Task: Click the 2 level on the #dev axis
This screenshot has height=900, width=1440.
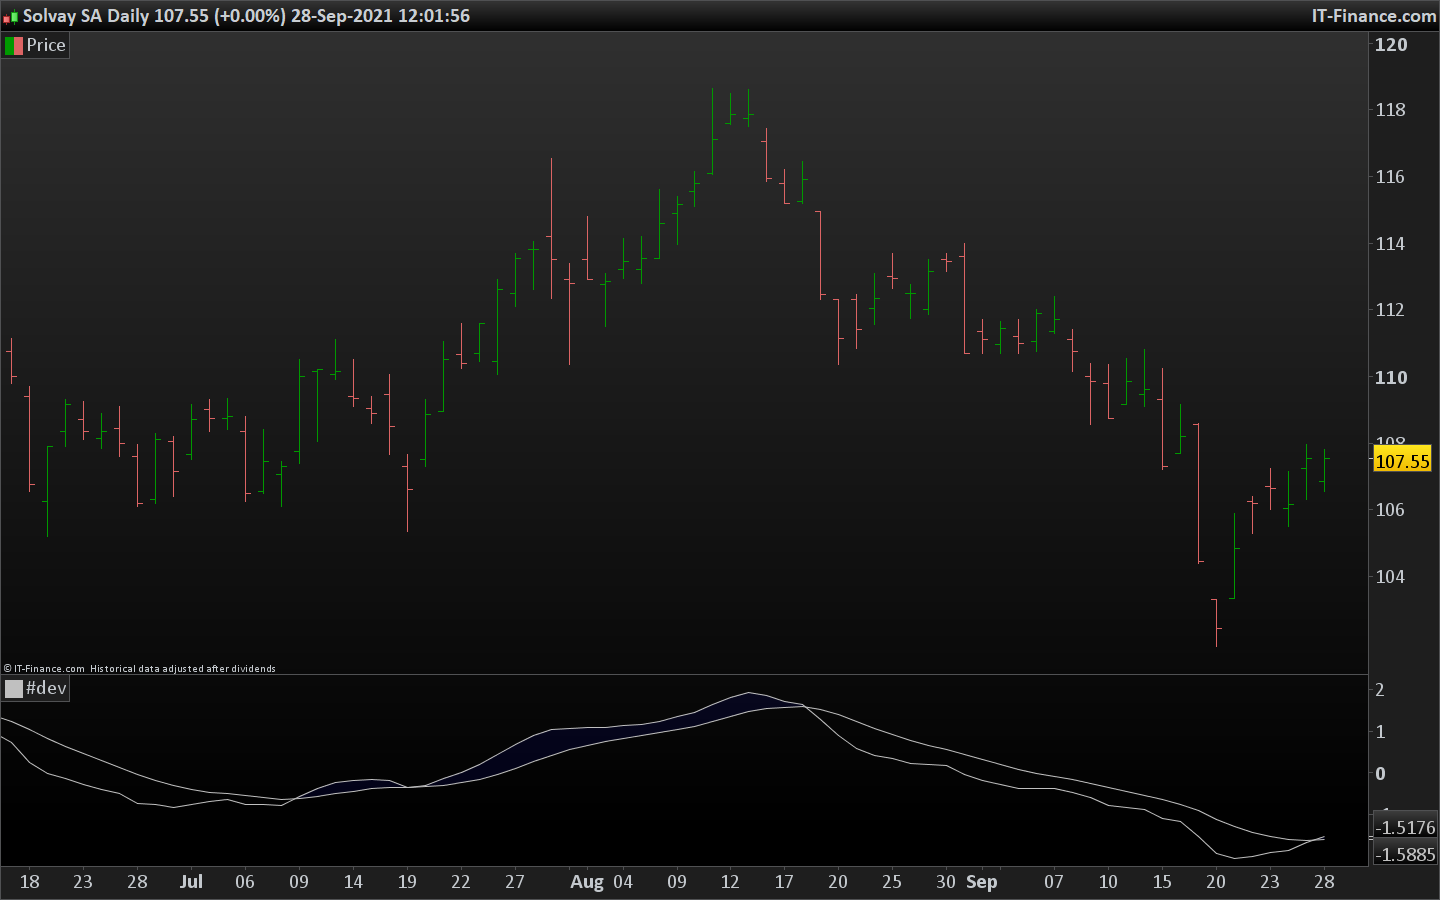Action: point(1381,690)
